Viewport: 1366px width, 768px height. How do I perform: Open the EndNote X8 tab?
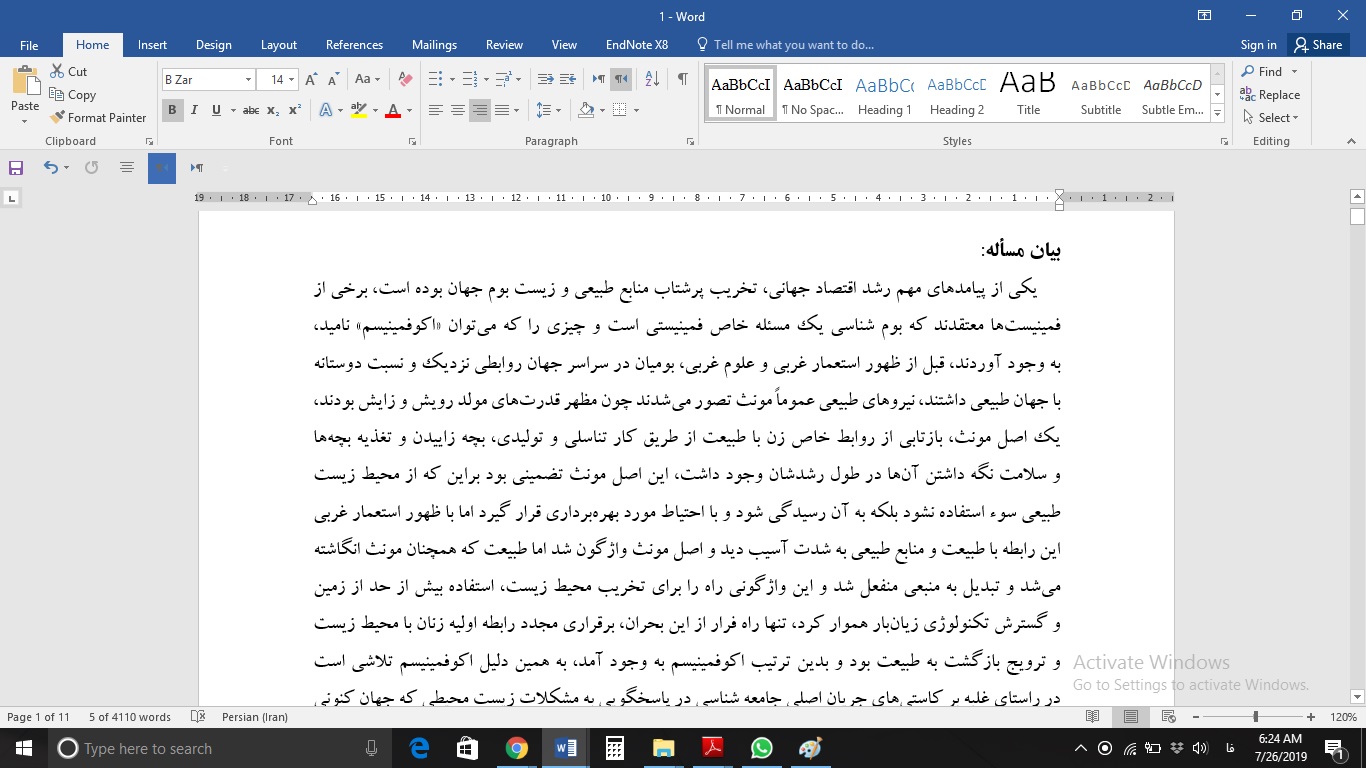[636, 45]
